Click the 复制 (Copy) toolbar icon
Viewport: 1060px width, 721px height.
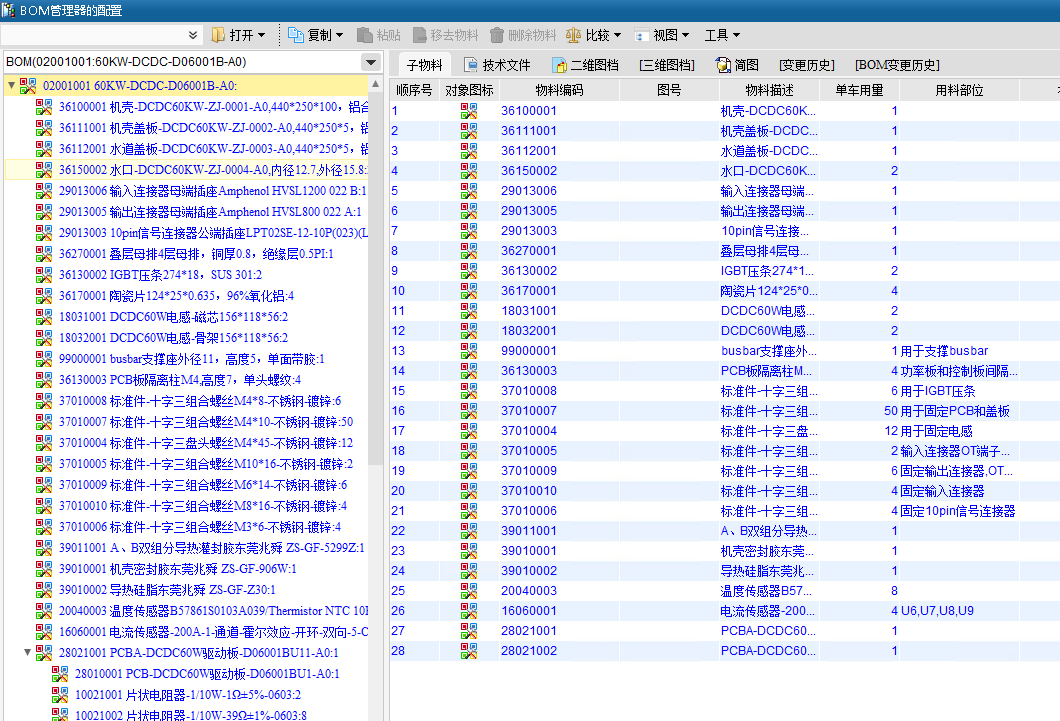tap(296, 35)
